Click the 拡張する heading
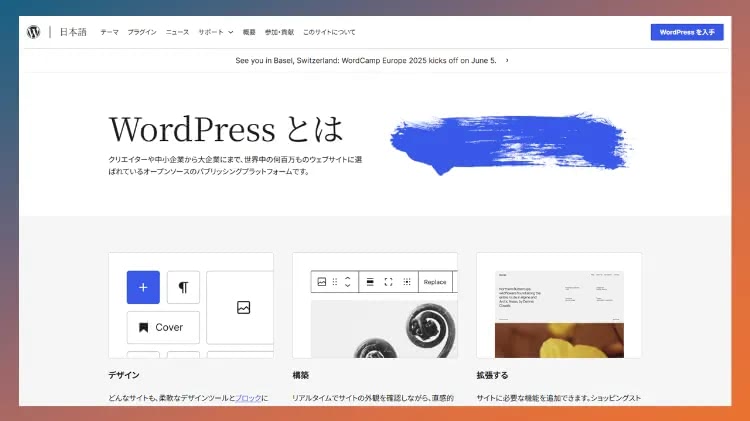Screen dimensions: 750x421 (x=492, y=375)
